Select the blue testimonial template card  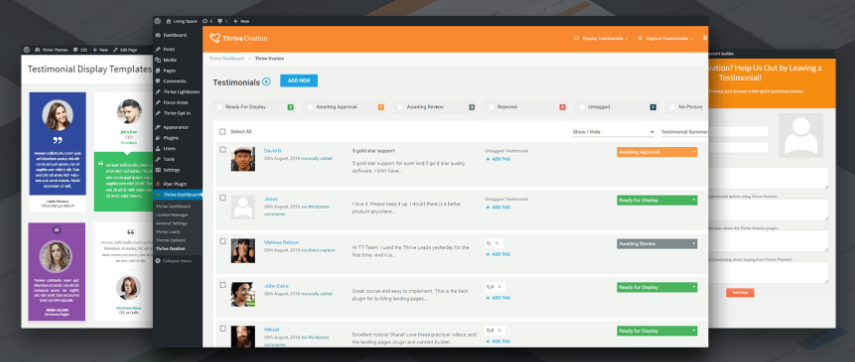tap(57, 143)
